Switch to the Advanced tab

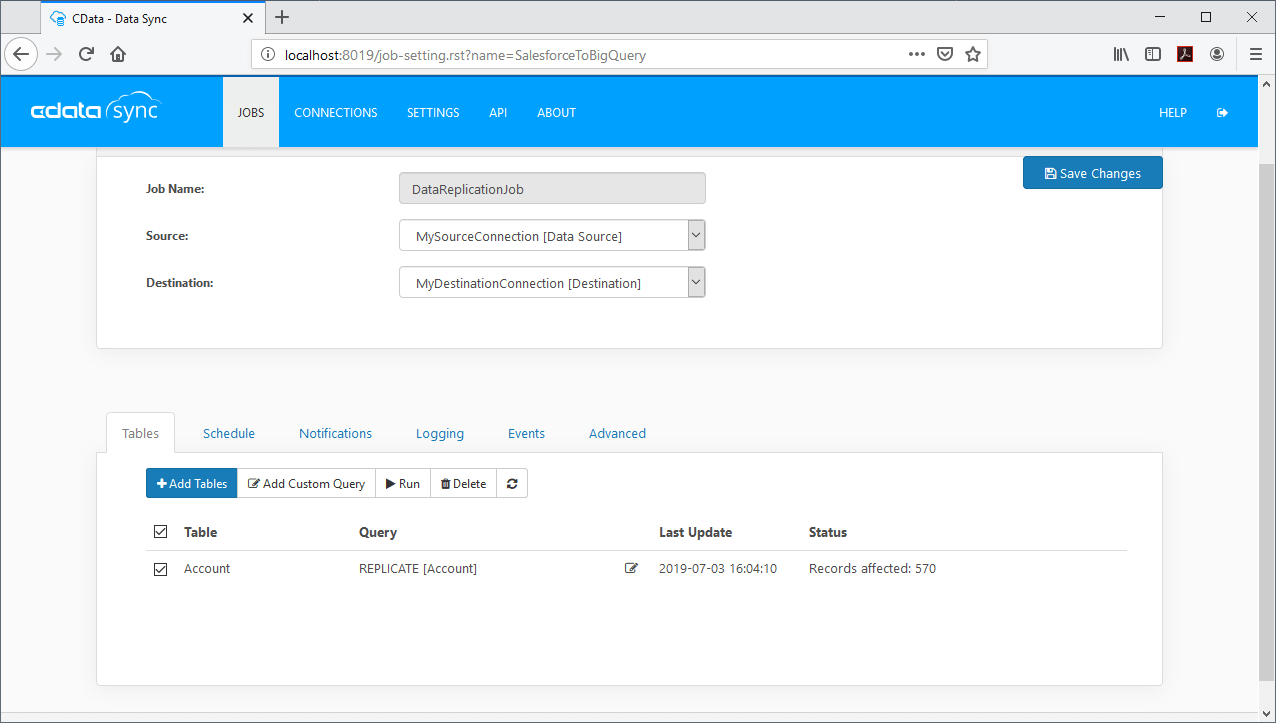pos(617,433)
